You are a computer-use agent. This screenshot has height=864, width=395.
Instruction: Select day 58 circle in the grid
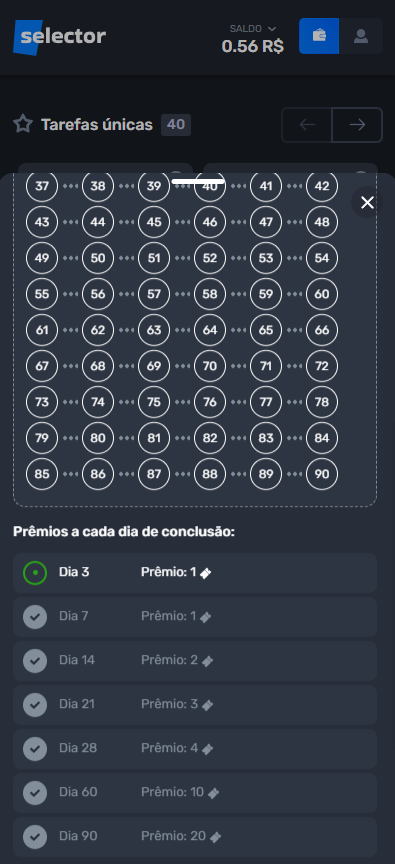pos(210,294)
